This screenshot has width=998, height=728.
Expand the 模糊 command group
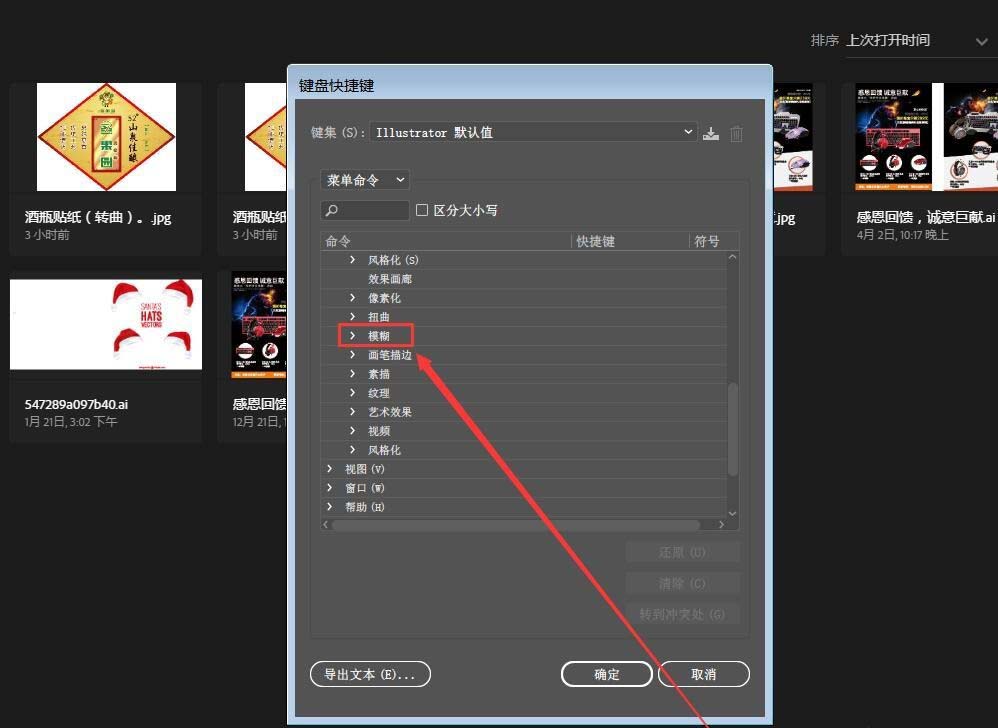pyautogui.click(x=351, y=335)
